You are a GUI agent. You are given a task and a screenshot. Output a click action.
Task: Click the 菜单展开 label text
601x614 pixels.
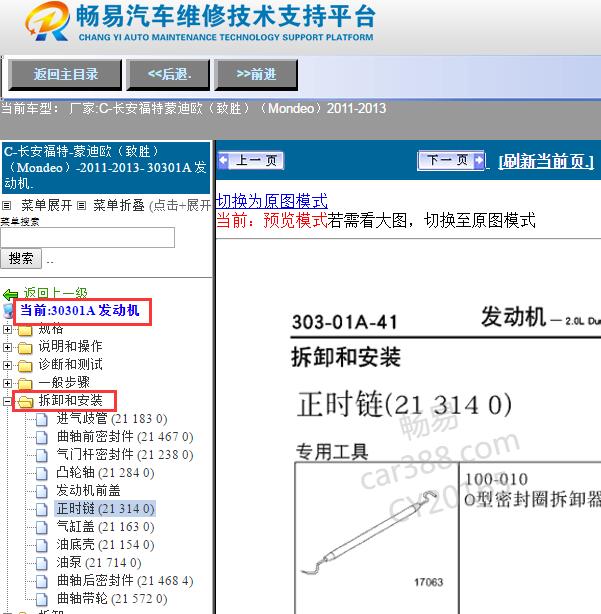pos(46,205)
